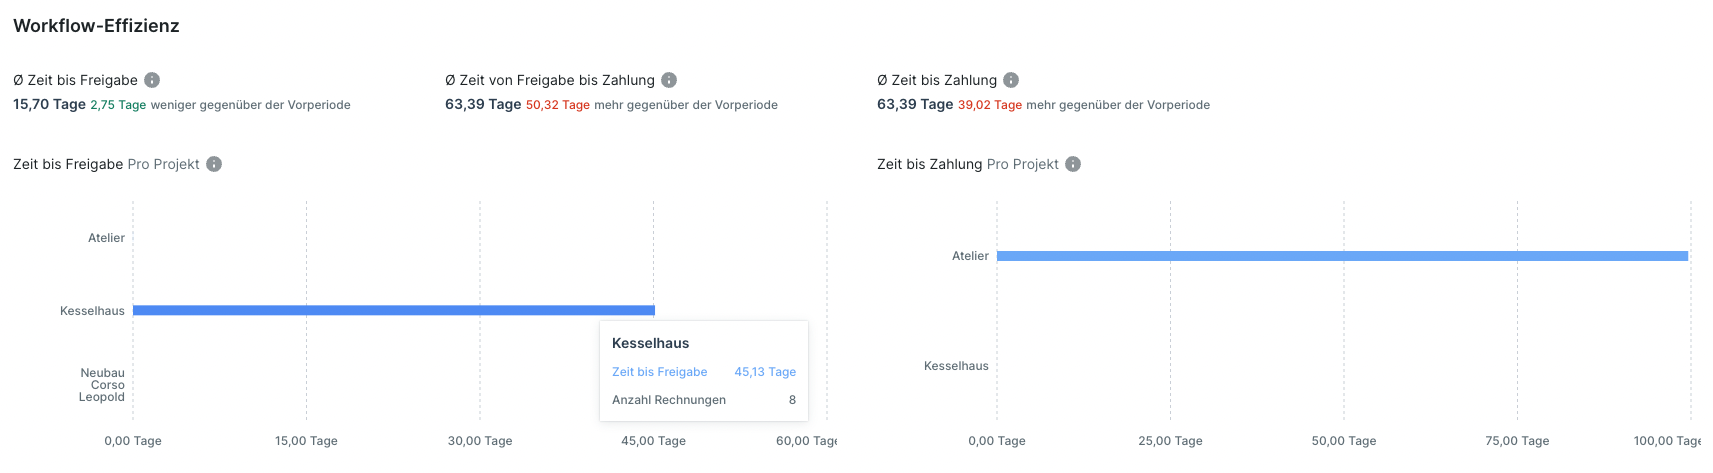1713x473 pixels.
Task: Click the Workflow-Effizienz heading
Action: (96, 26)
